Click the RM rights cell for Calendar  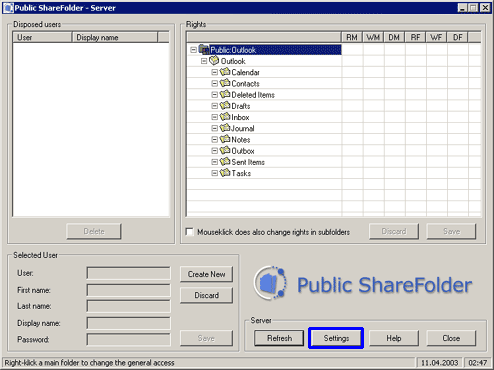pos(352,72)
